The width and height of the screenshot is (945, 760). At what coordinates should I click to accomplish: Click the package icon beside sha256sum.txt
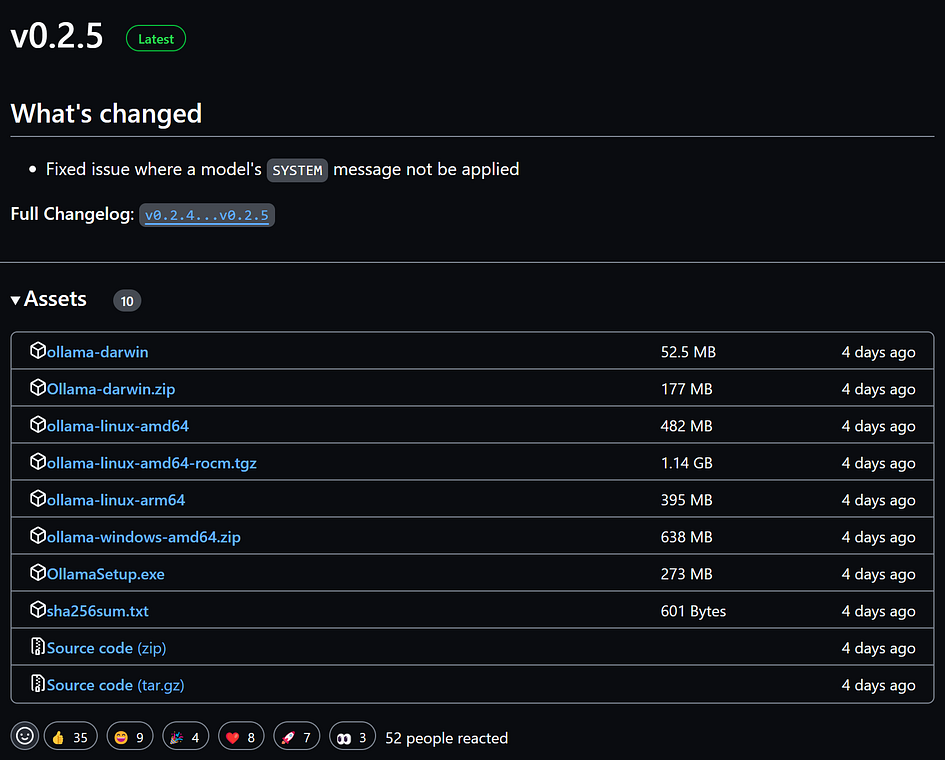click(x=38, y=610)
